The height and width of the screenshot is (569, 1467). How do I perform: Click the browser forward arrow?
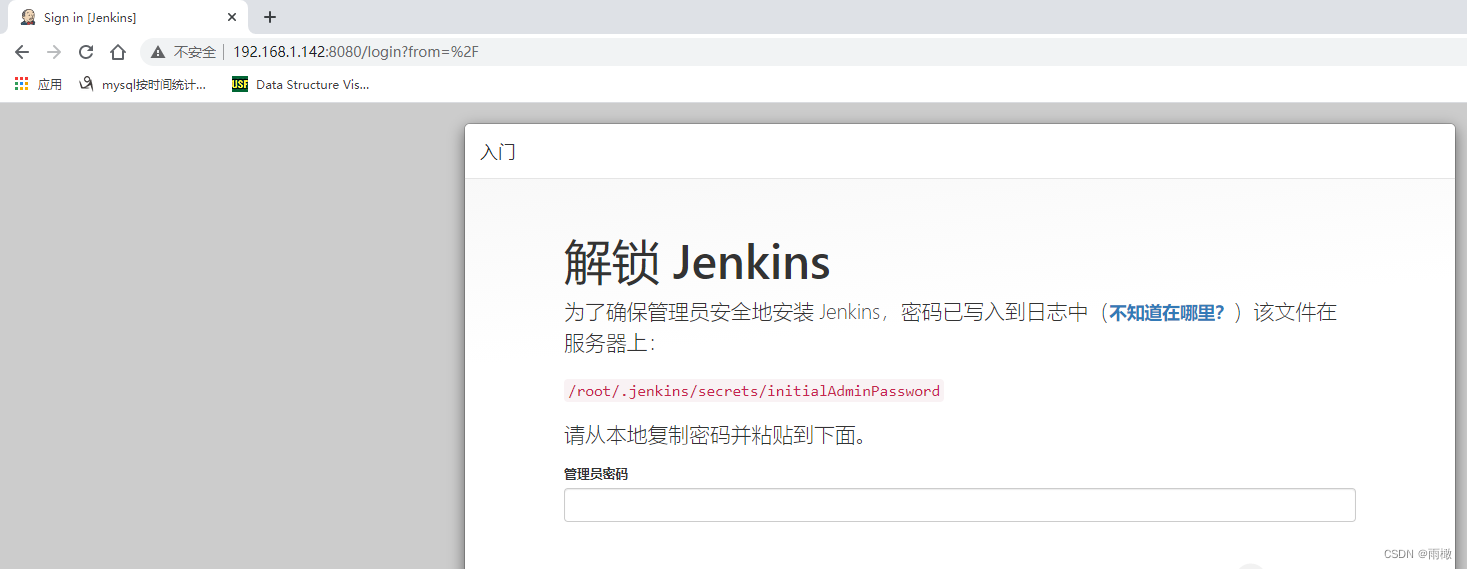coord(54,52)
